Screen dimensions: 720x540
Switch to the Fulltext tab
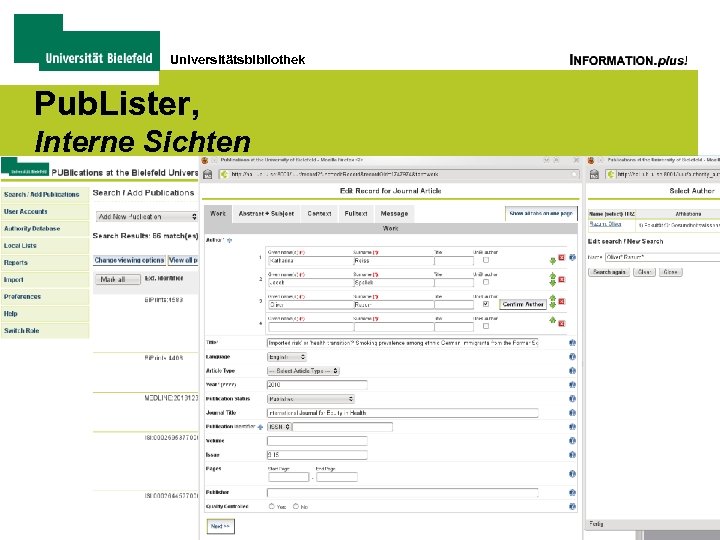[x=356, y=214]
